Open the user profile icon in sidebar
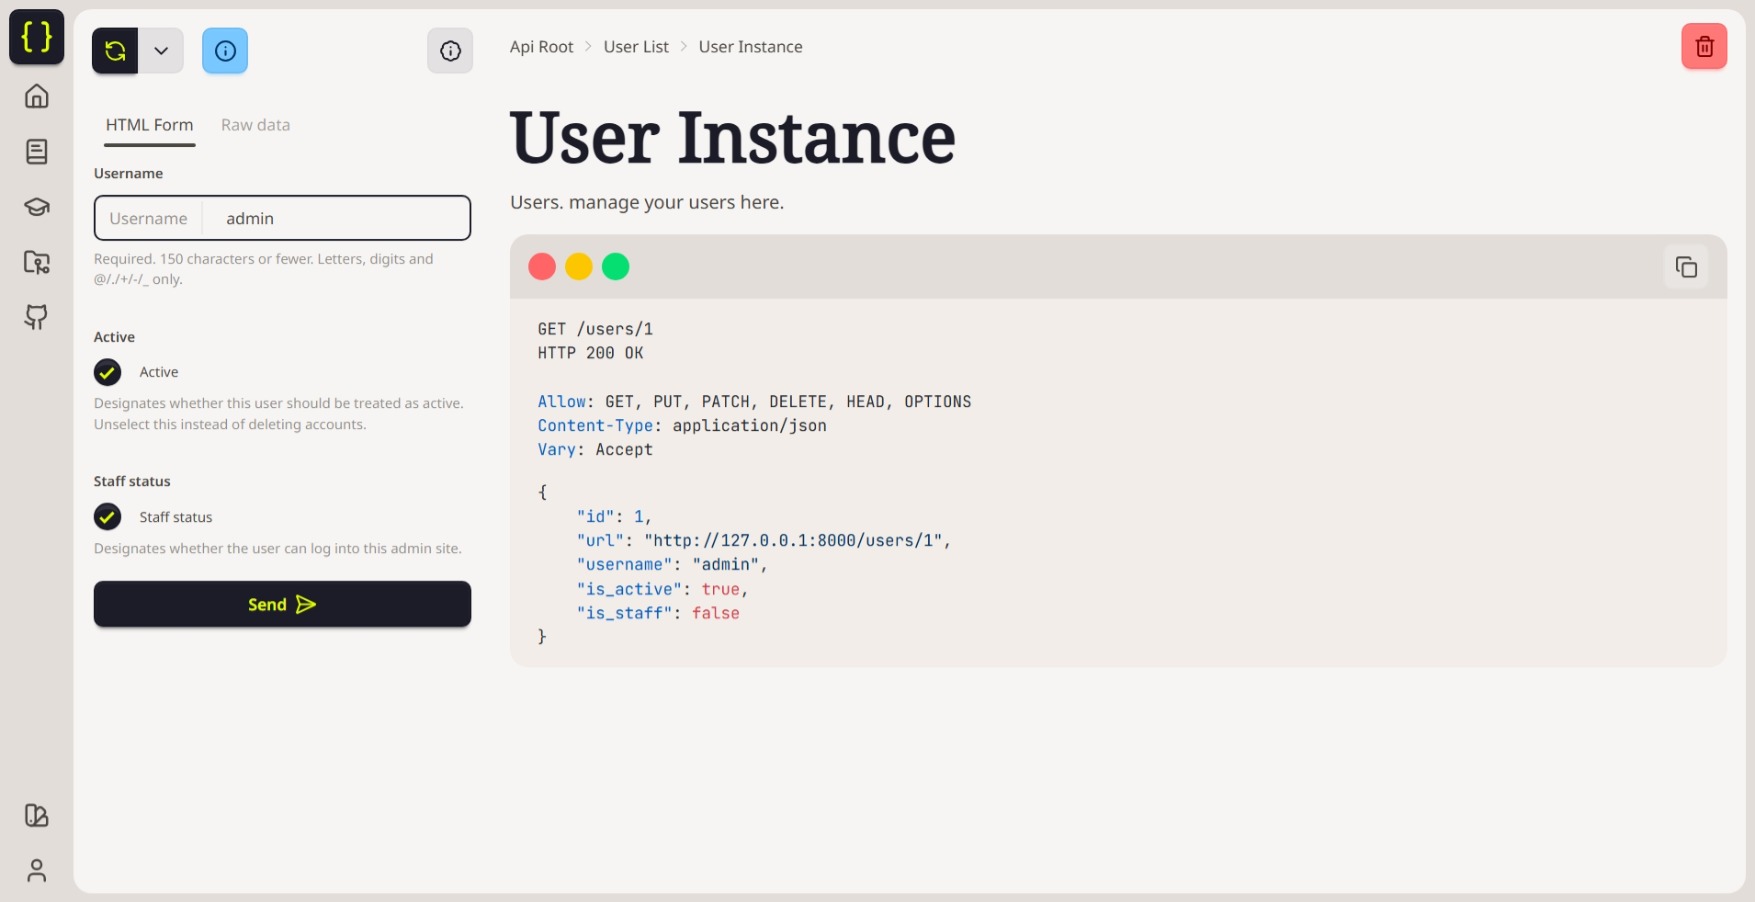The height and width of the screenshot is (902, 1755). tap(37, 870)
